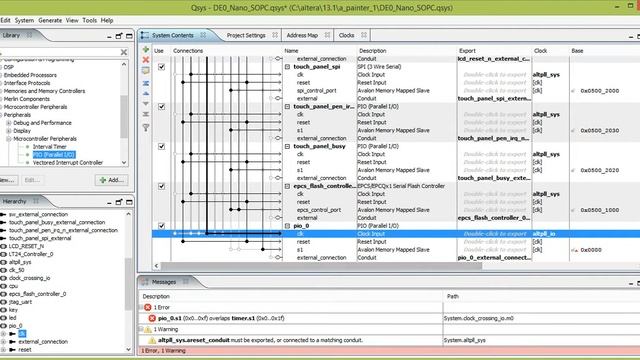Collapse the 1 Warning message group

(x=141, y=329)
